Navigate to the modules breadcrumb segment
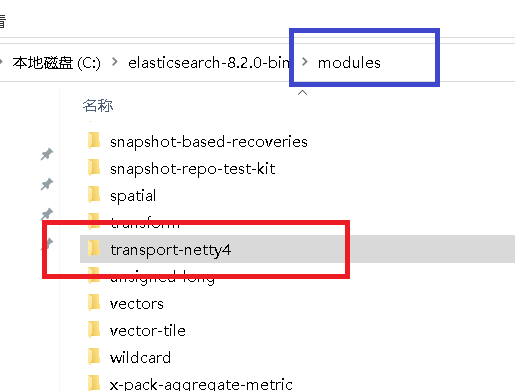This screenshot has height=391, width=515. (x=349, y=63)
